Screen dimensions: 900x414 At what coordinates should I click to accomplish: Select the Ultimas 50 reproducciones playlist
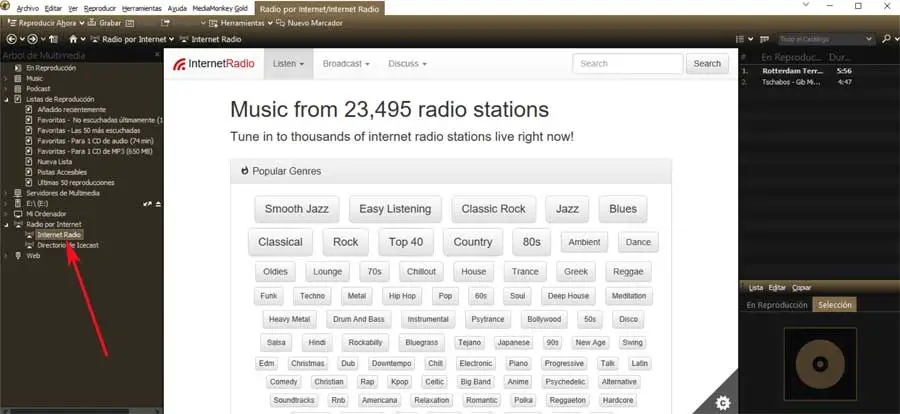click(x=76, y=183)
